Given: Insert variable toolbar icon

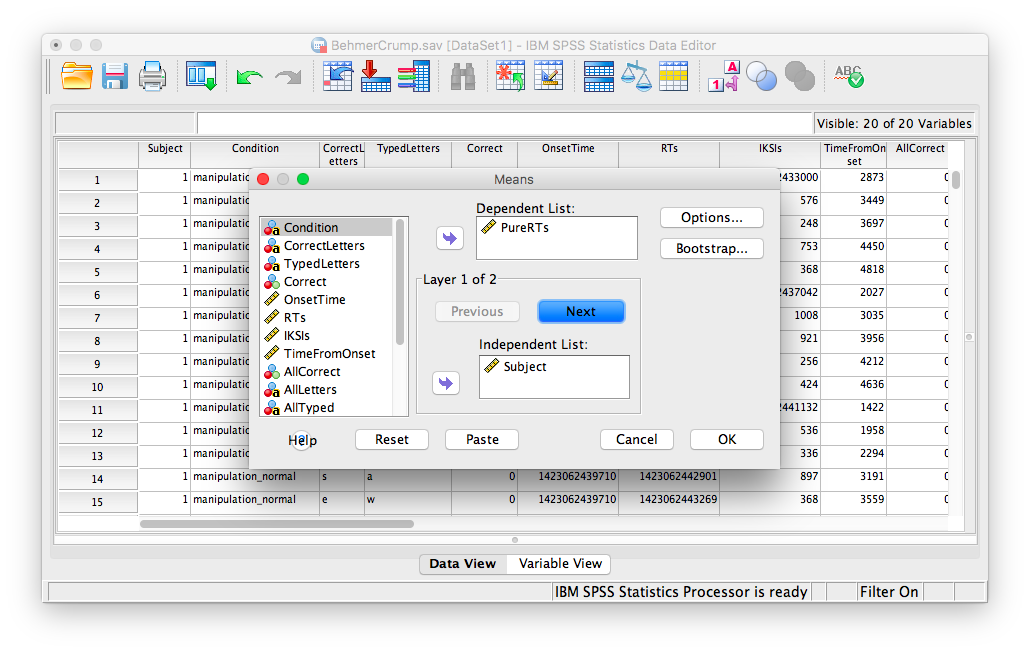Looking at the screenshot, I should click(549, 76).
